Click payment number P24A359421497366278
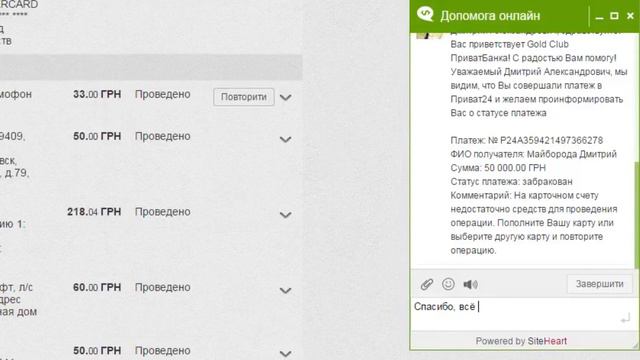The width and height of the screenshot is (640, 360). pyautogui.click(x=551, y=140)
